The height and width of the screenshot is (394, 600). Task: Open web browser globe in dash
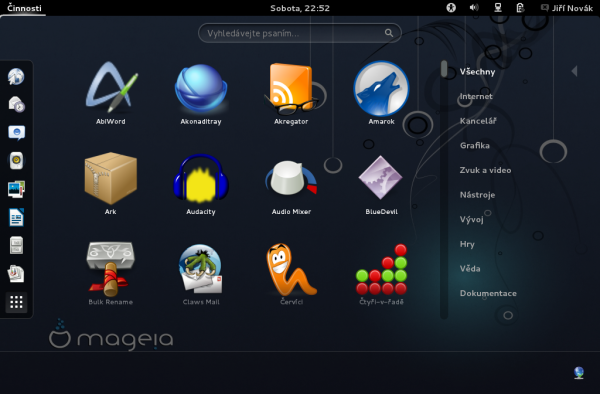(16, 76)
